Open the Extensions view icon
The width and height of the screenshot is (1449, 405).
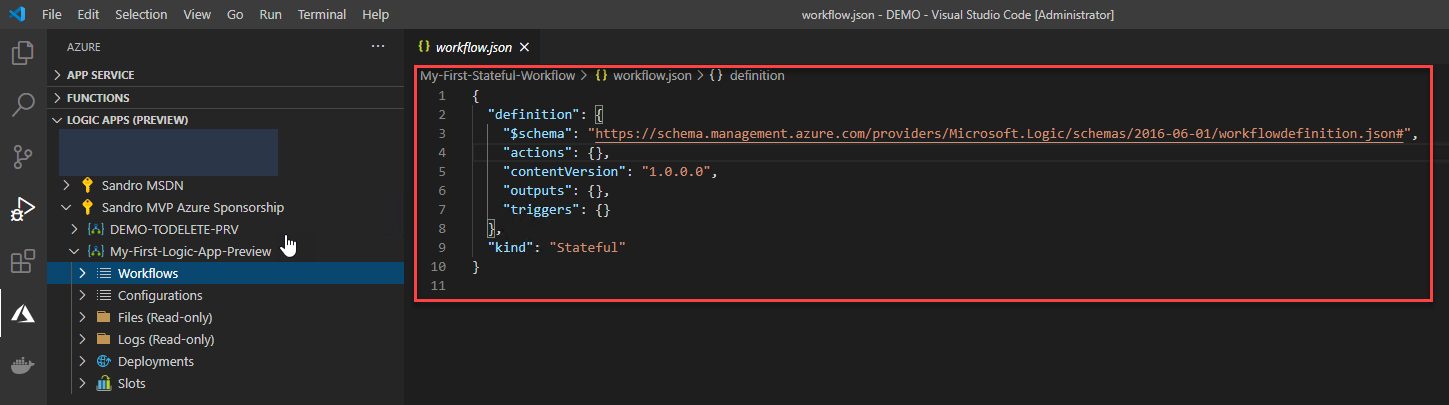pyautogui.click(x=22, y=262)
